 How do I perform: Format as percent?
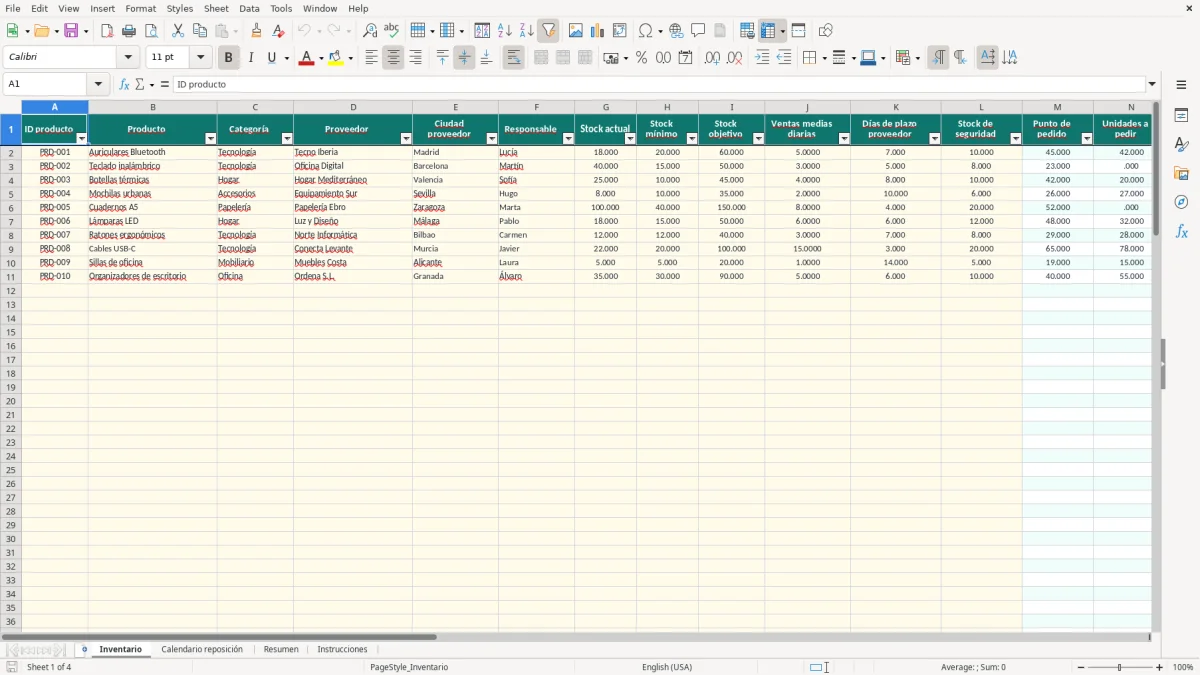(642, 58)
